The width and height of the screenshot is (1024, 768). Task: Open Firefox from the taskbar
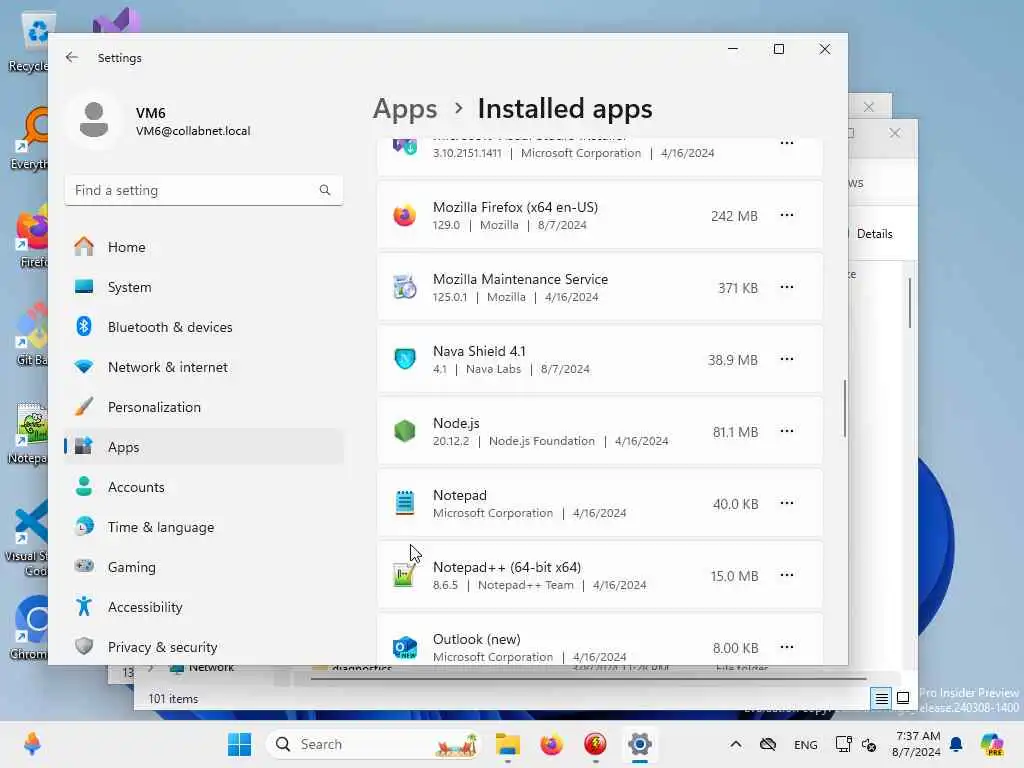[x=552, y=744]
